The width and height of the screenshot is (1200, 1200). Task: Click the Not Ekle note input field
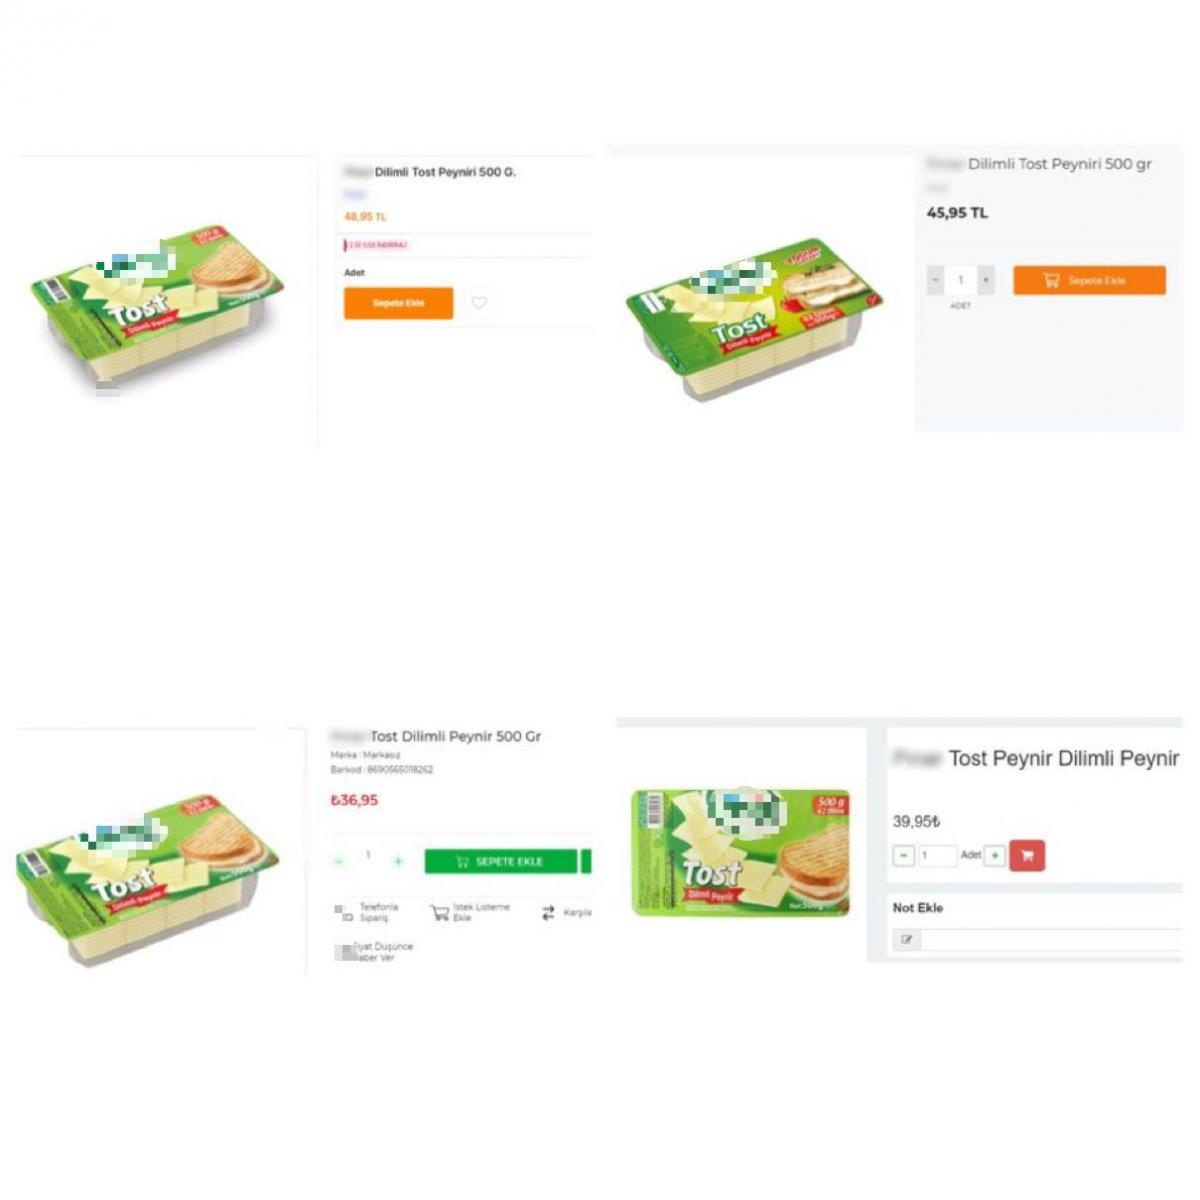click(x=1050, y=940)
